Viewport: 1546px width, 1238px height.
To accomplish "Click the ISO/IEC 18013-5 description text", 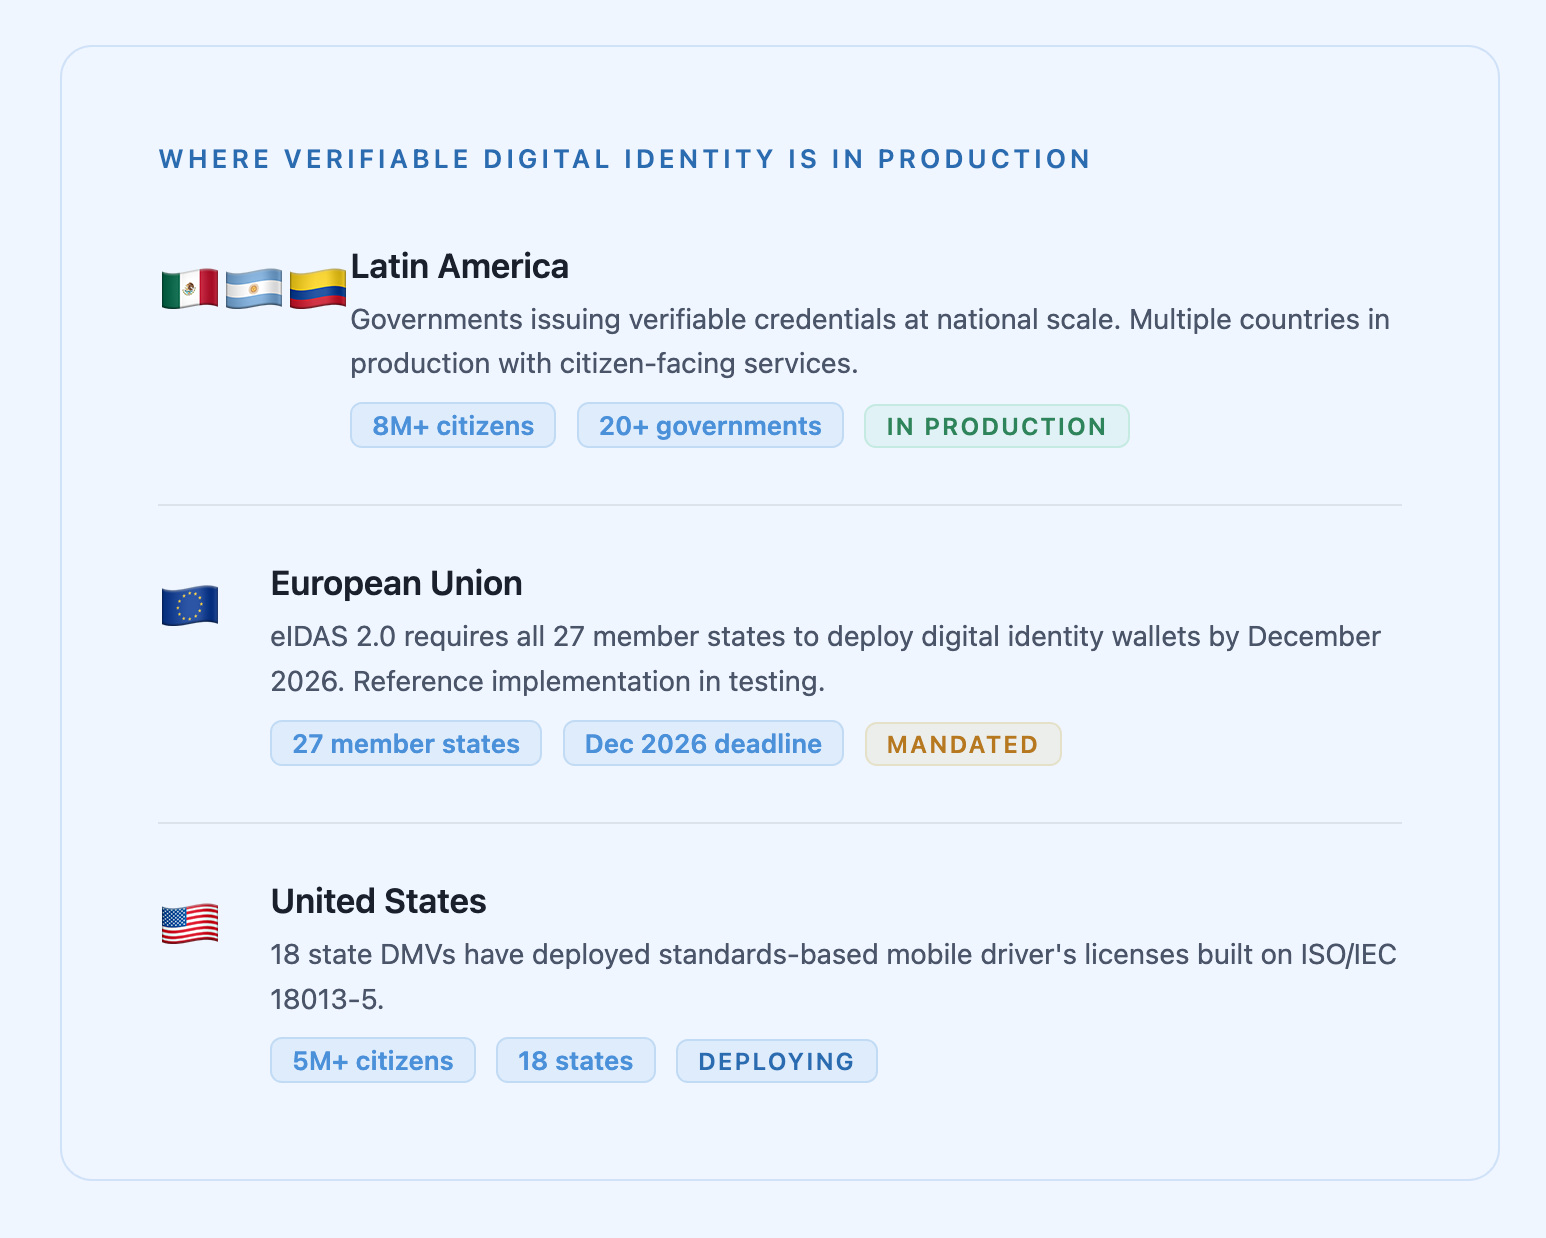I will tap(834, 977).
